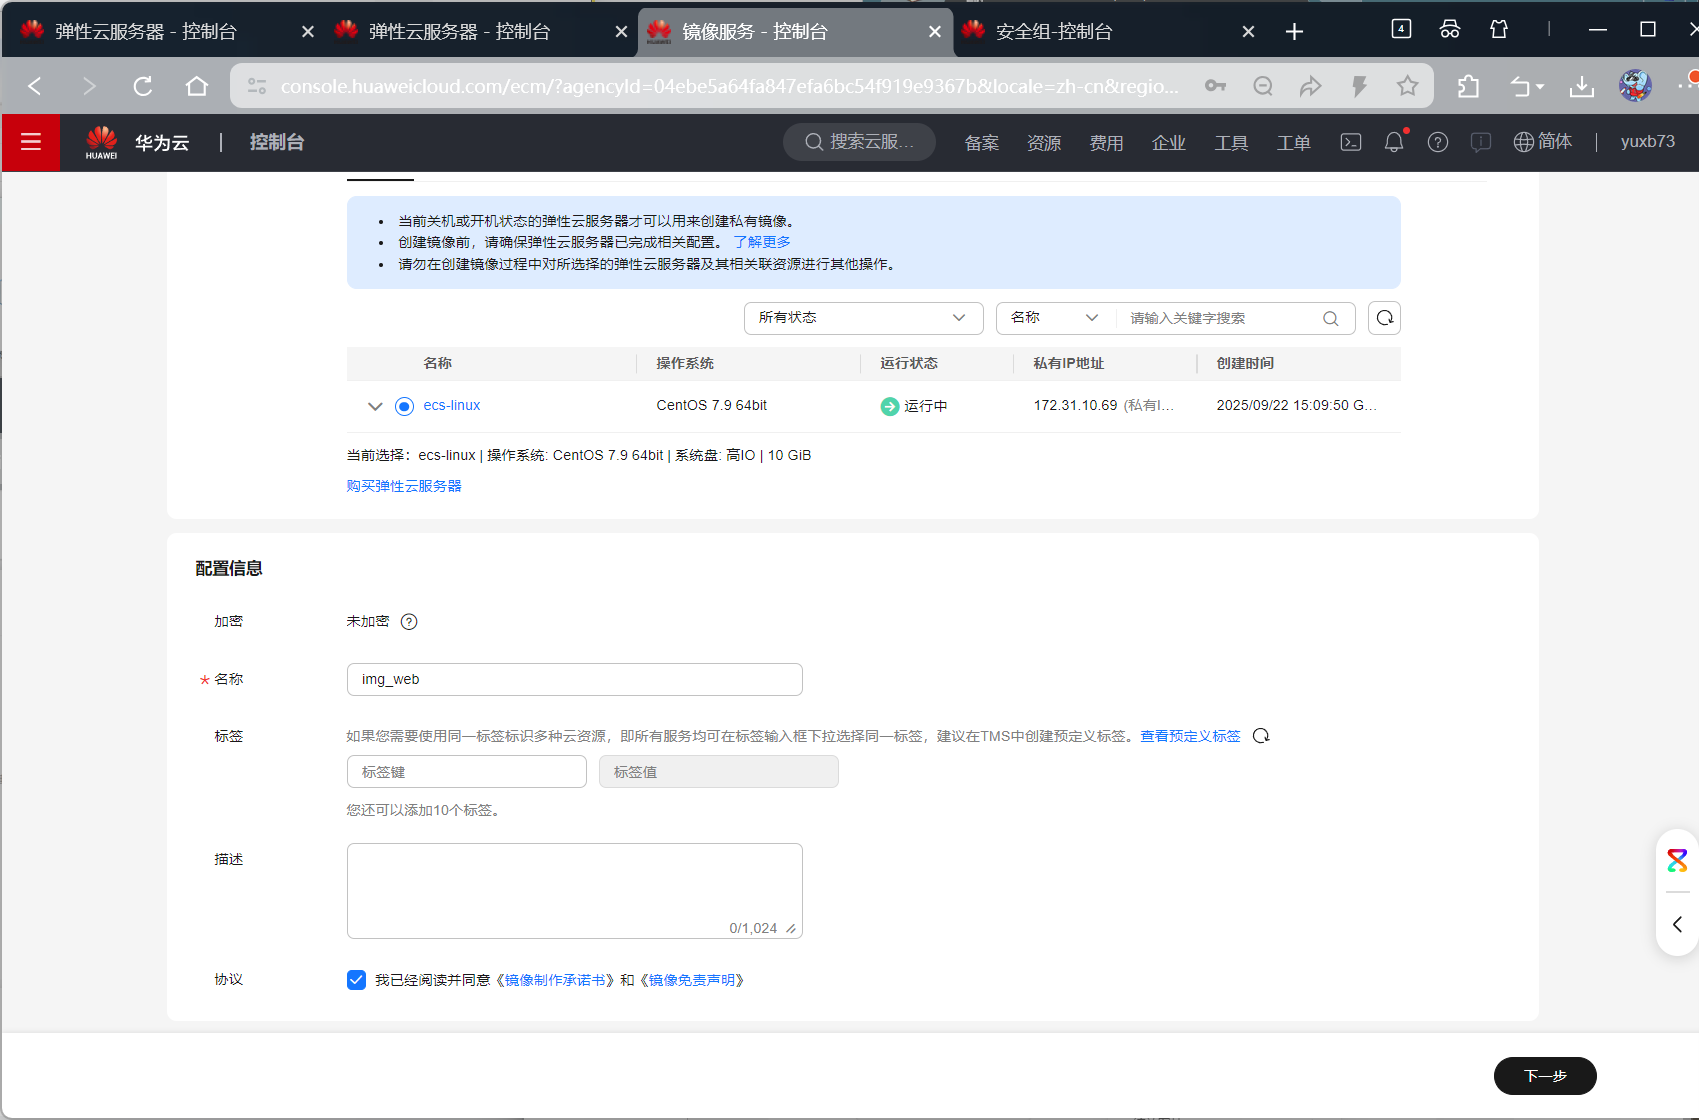Go to browser home page

pyautogui.click(x=197, y=86)
